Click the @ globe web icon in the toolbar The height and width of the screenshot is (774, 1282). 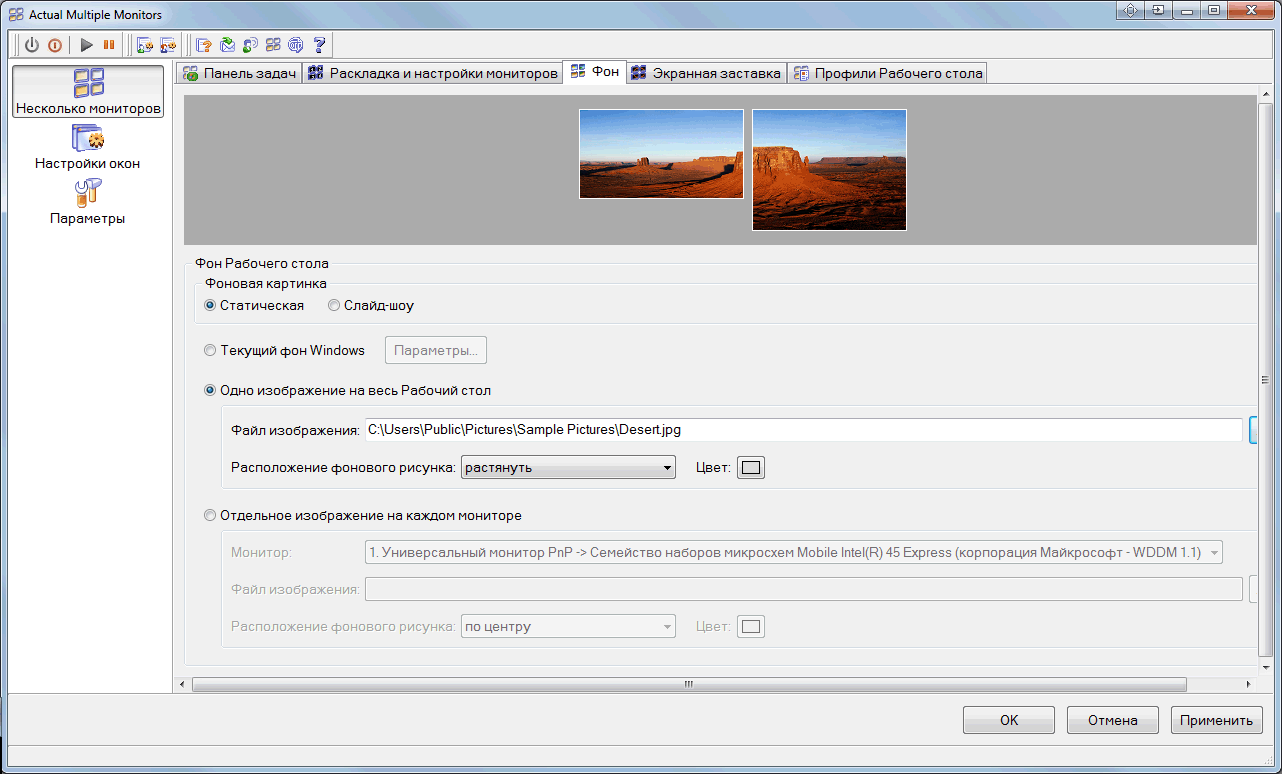point(296,45)
